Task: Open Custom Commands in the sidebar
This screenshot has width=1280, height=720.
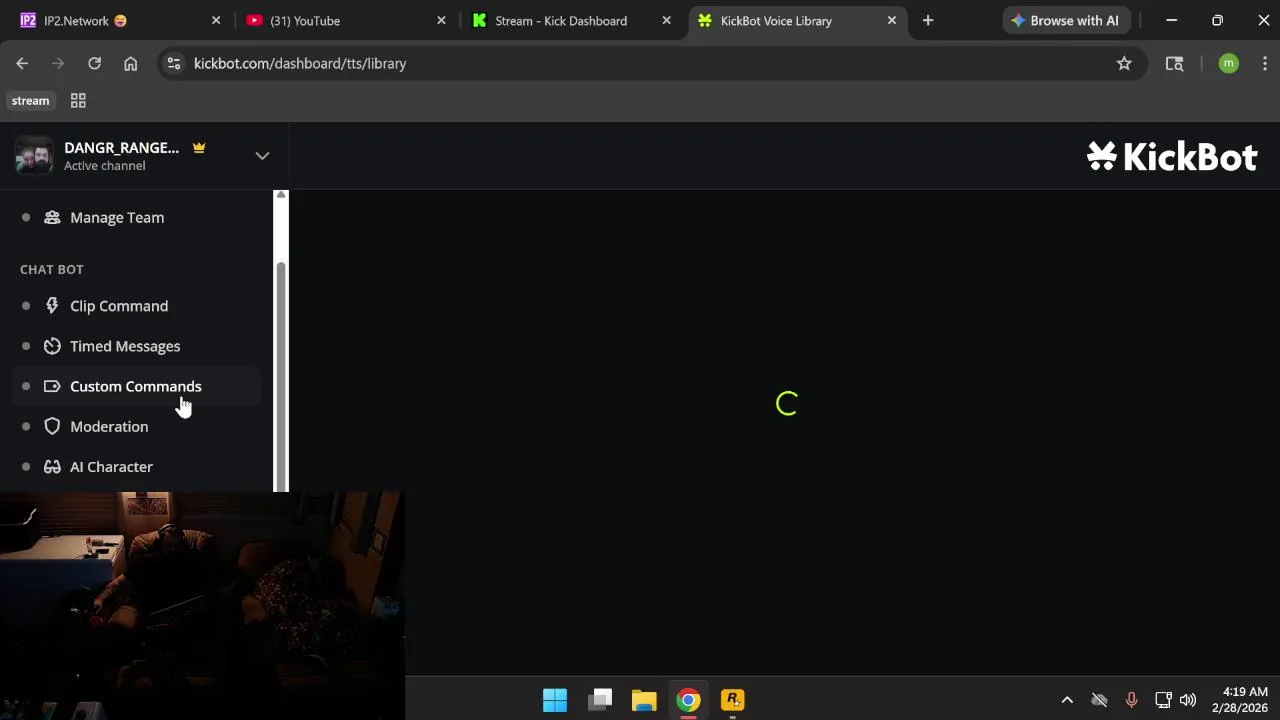Action: pos(136,386)
